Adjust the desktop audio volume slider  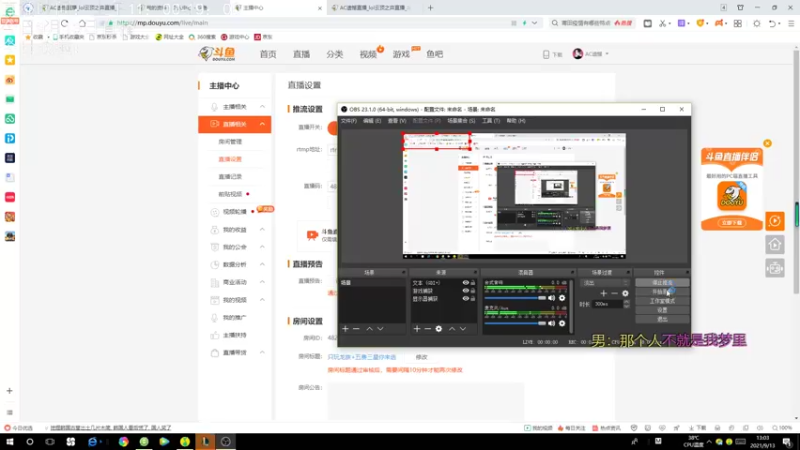pos(515,298)
